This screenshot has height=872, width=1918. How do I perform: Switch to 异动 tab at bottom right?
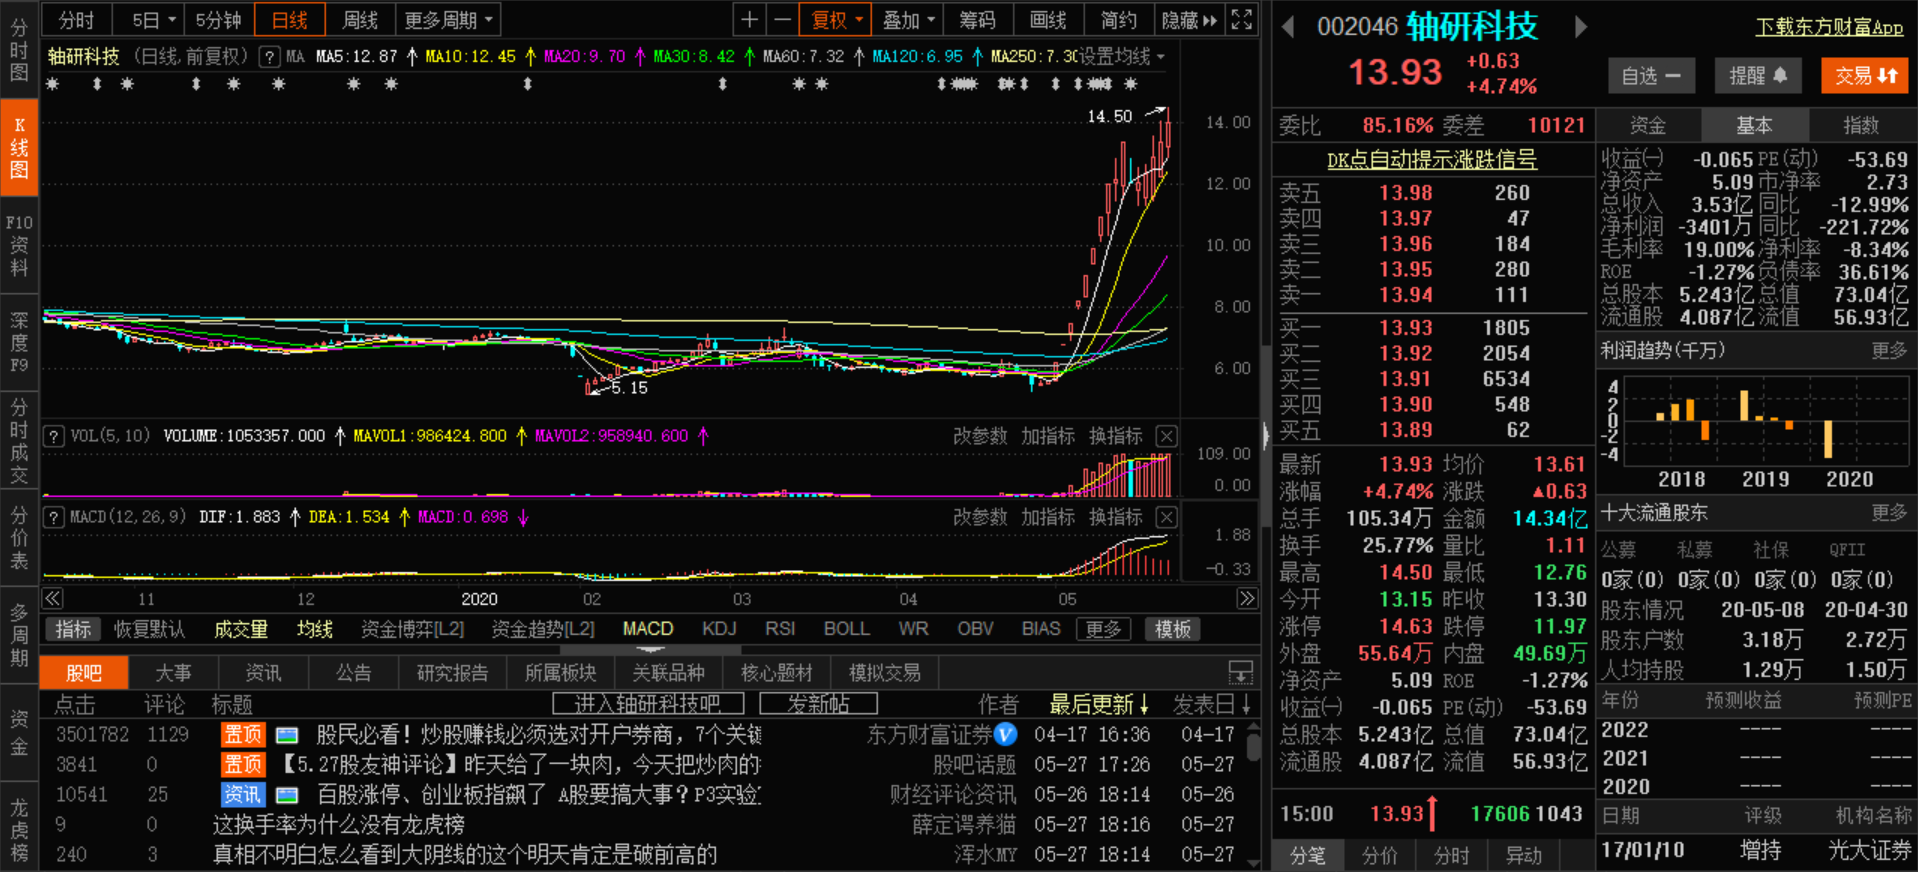(1524, 856)
